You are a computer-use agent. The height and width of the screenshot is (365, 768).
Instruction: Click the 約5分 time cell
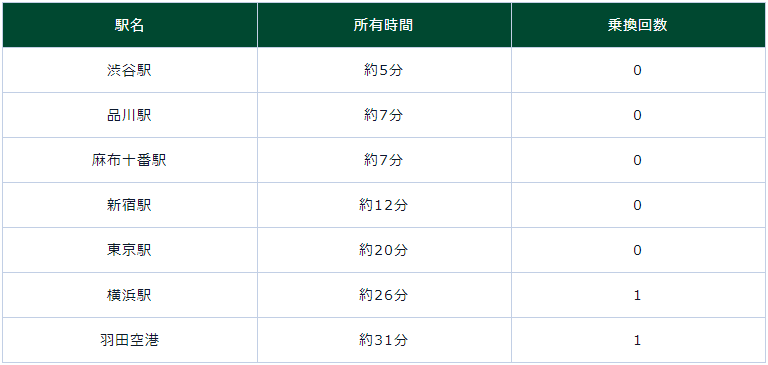click(384, 70)
